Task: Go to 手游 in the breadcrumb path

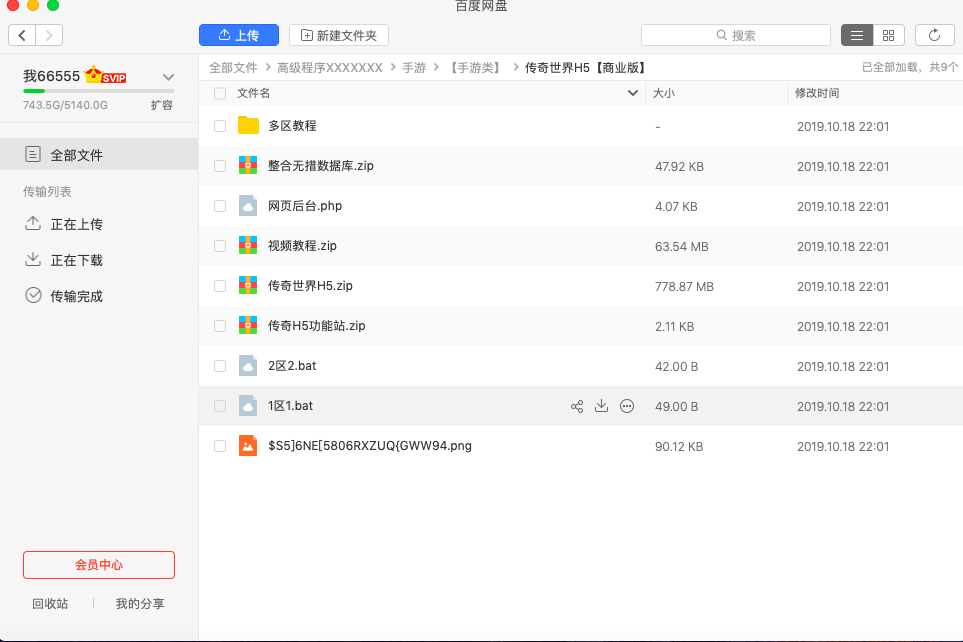Action: (x=414, y=68)
